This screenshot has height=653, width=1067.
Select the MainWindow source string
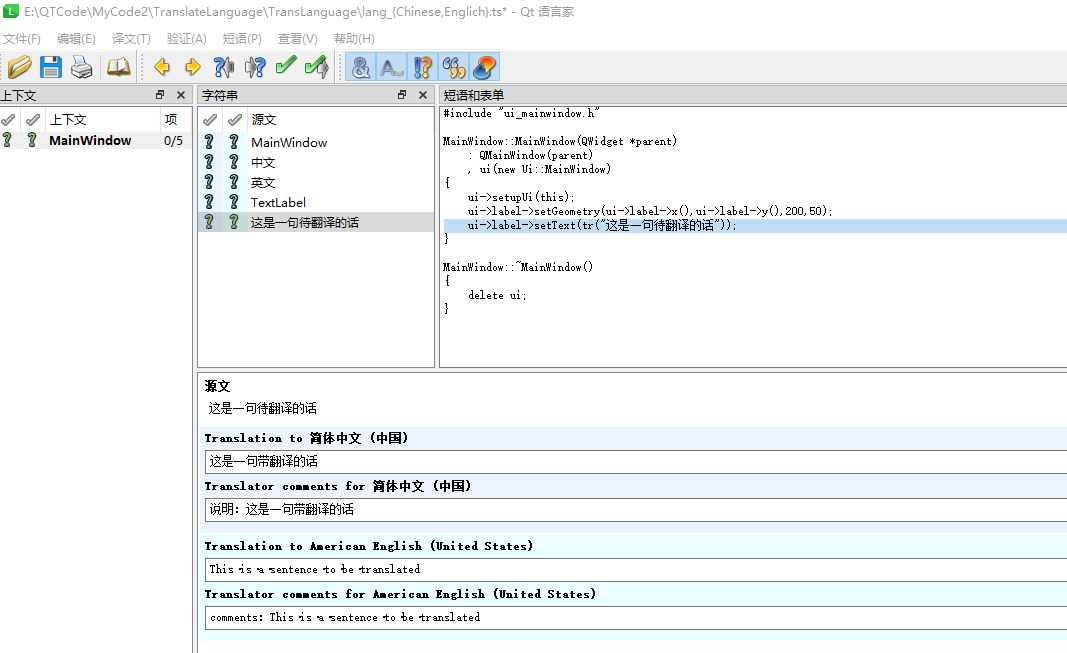tap(316, 142)
